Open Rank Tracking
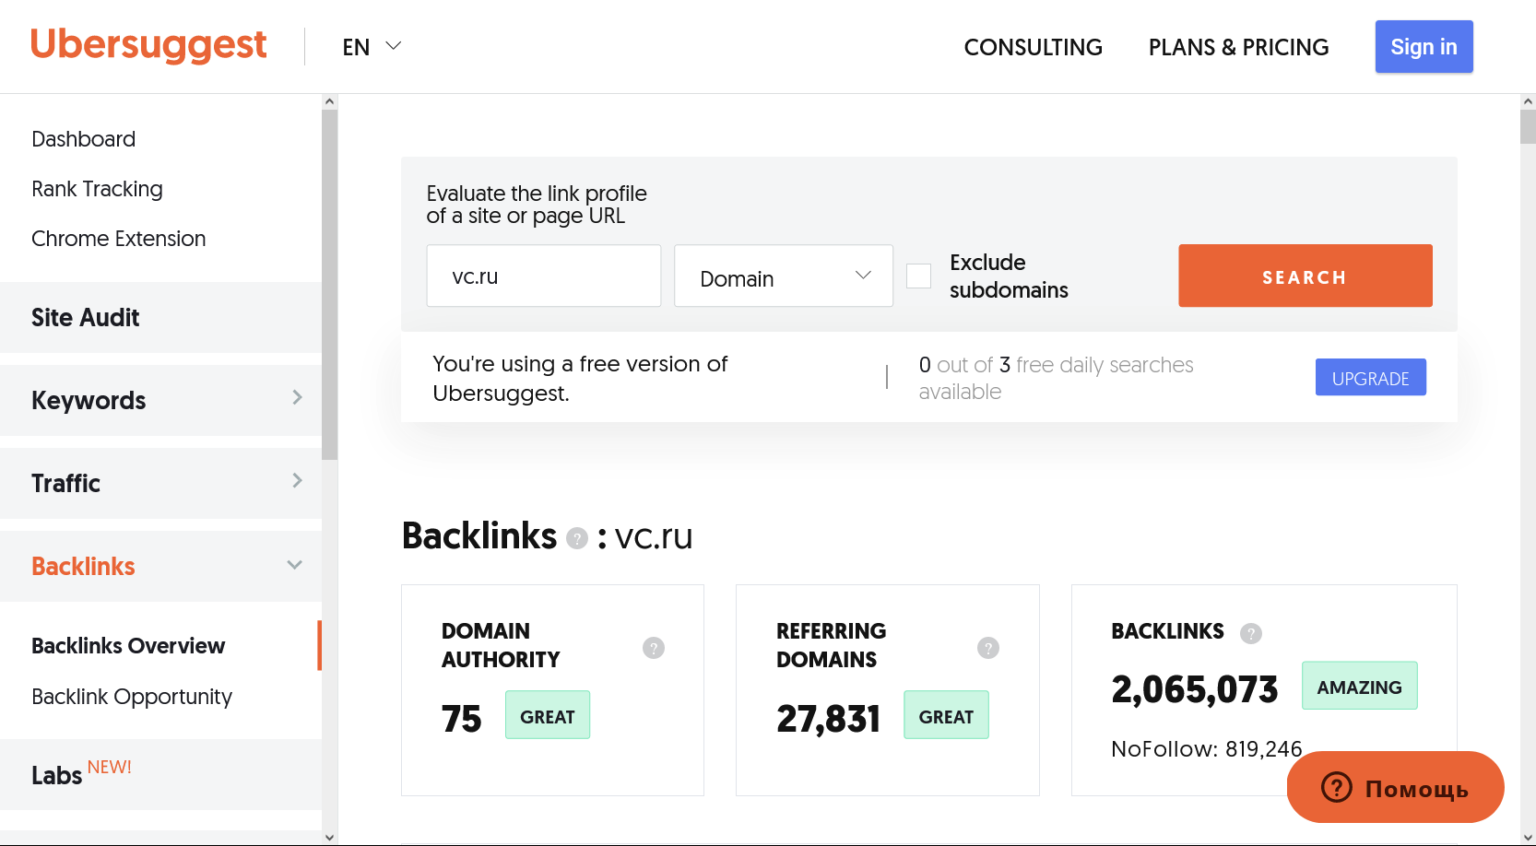 coord(97,189)
